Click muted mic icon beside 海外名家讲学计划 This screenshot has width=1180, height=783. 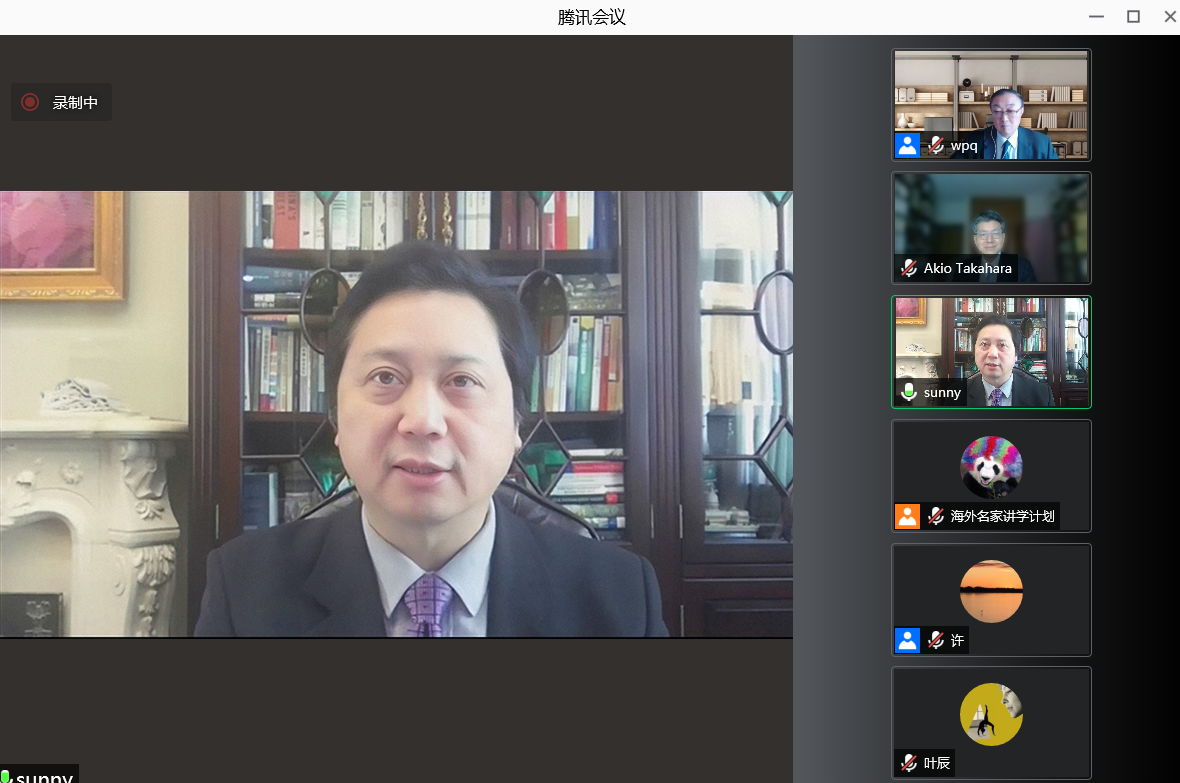[x=935, y=516]
